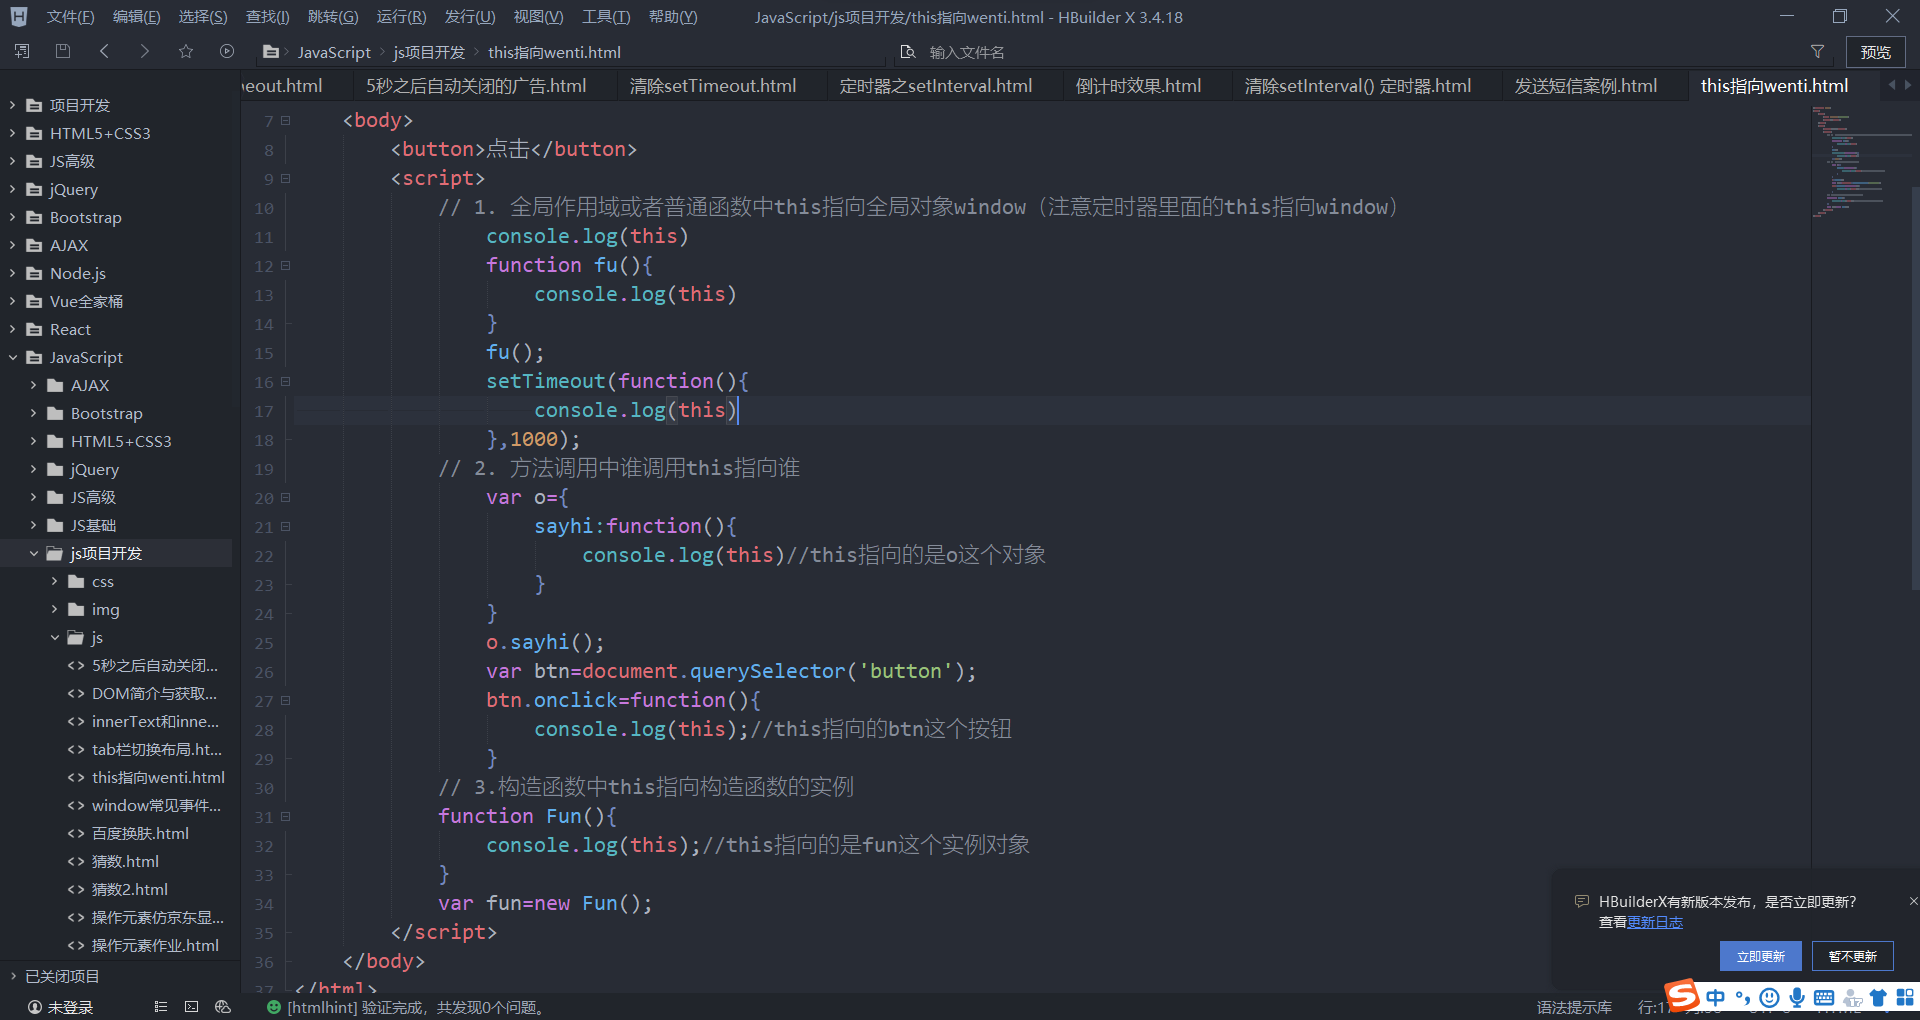Run the project with the circular play icon
Screen dimensions: 1920x1020
pos(227,51)
